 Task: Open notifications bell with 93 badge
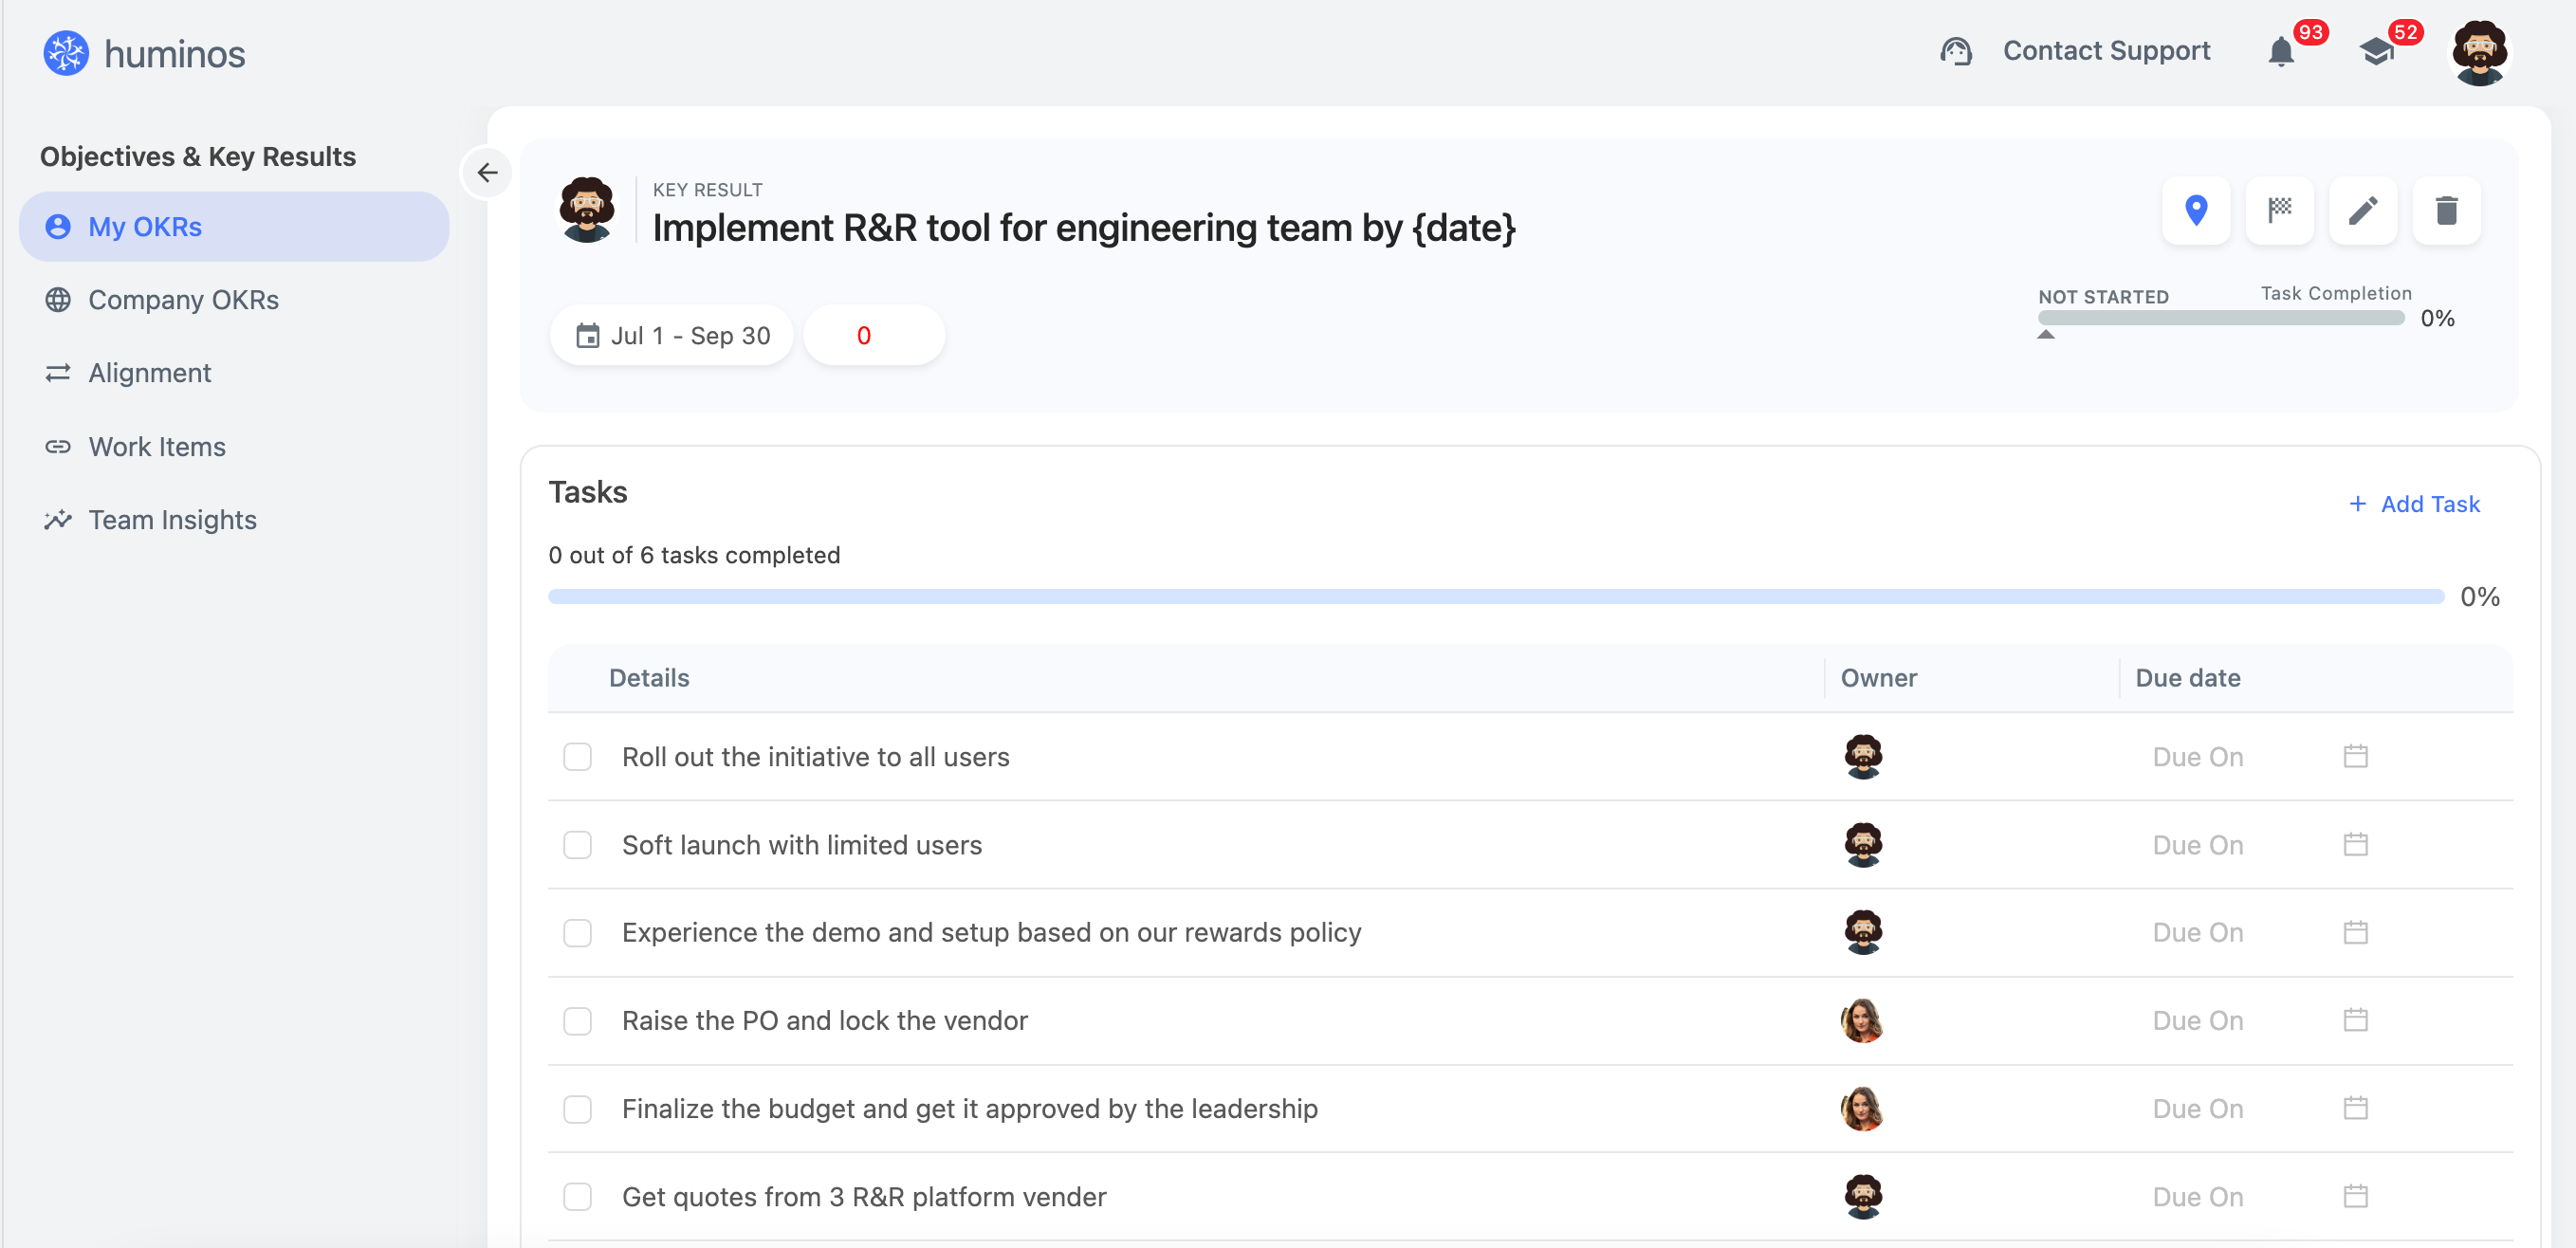tap(2281, 51)
